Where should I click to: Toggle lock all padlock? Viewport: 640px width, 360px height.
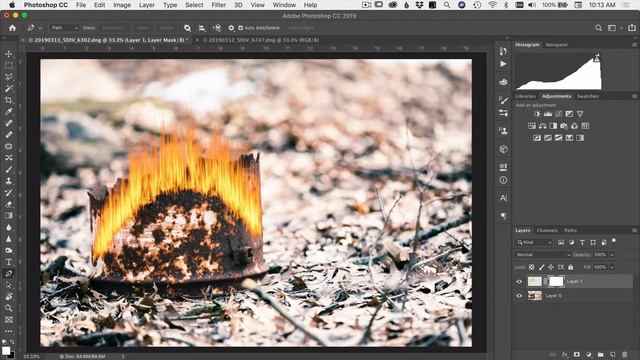coord(571,267)
